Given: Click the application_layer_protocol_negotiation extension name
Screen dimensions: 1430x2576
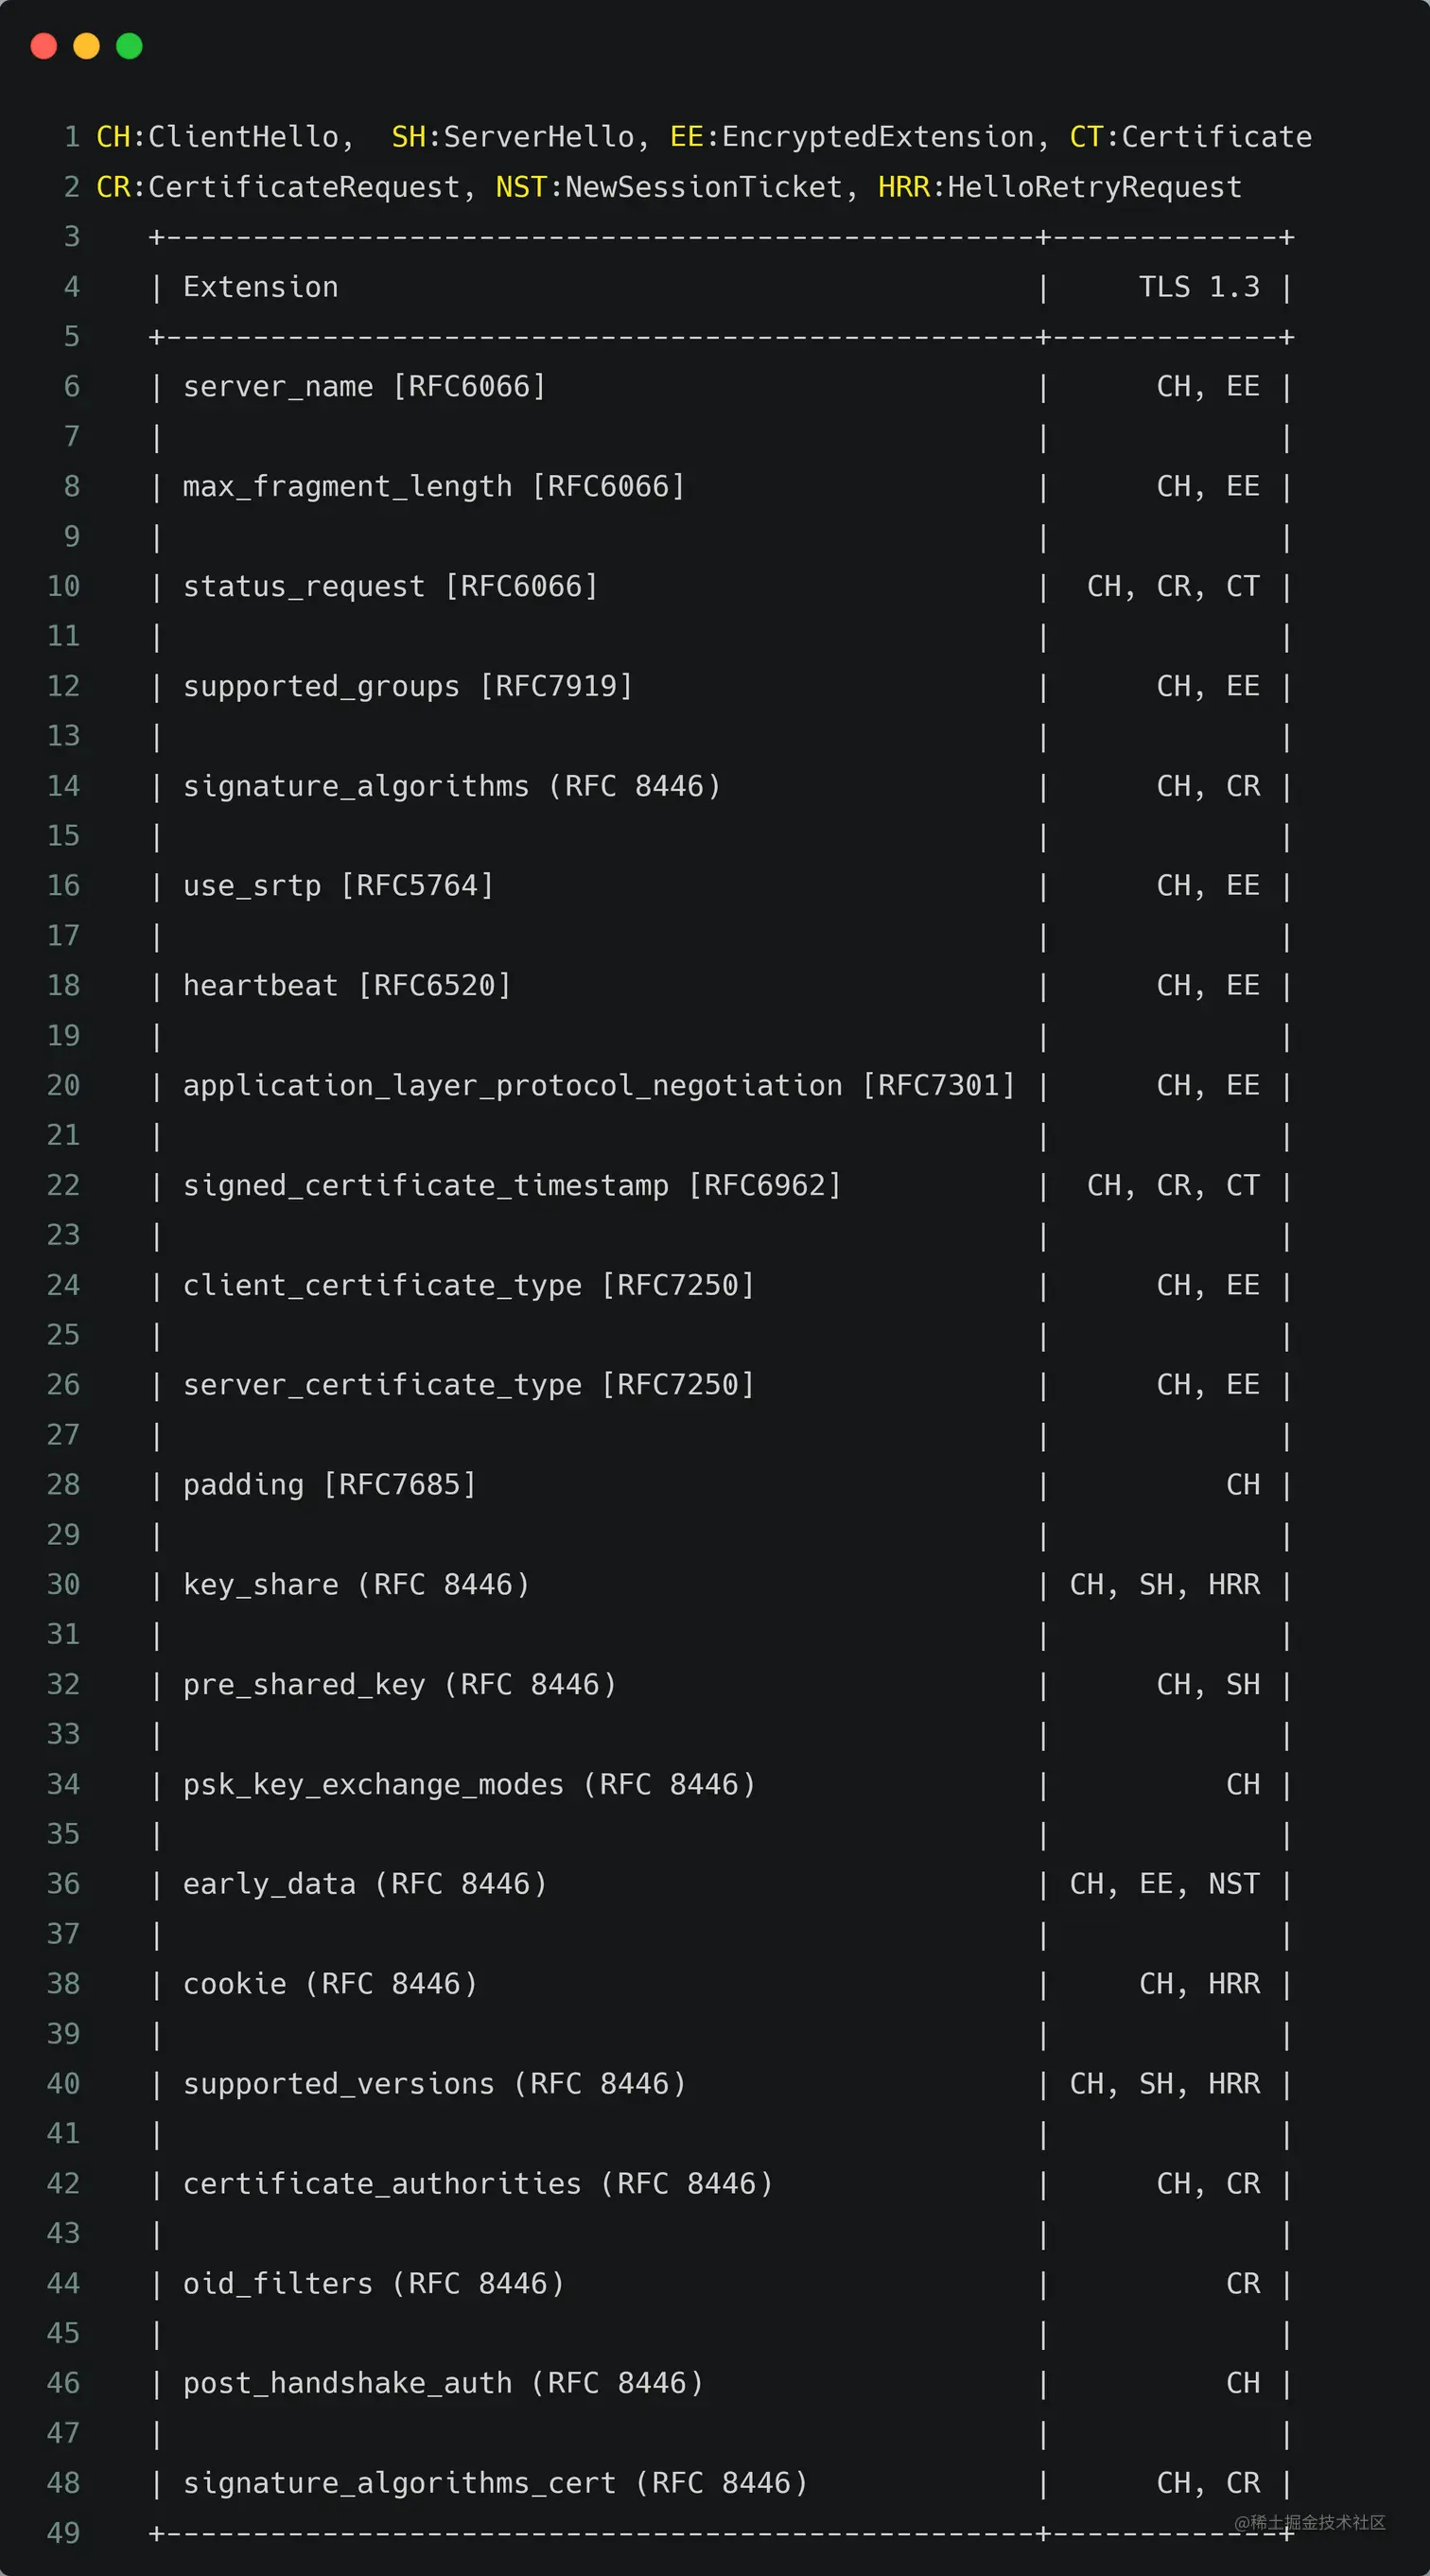Looking at the screenshot, I should tap(513, 1086).
